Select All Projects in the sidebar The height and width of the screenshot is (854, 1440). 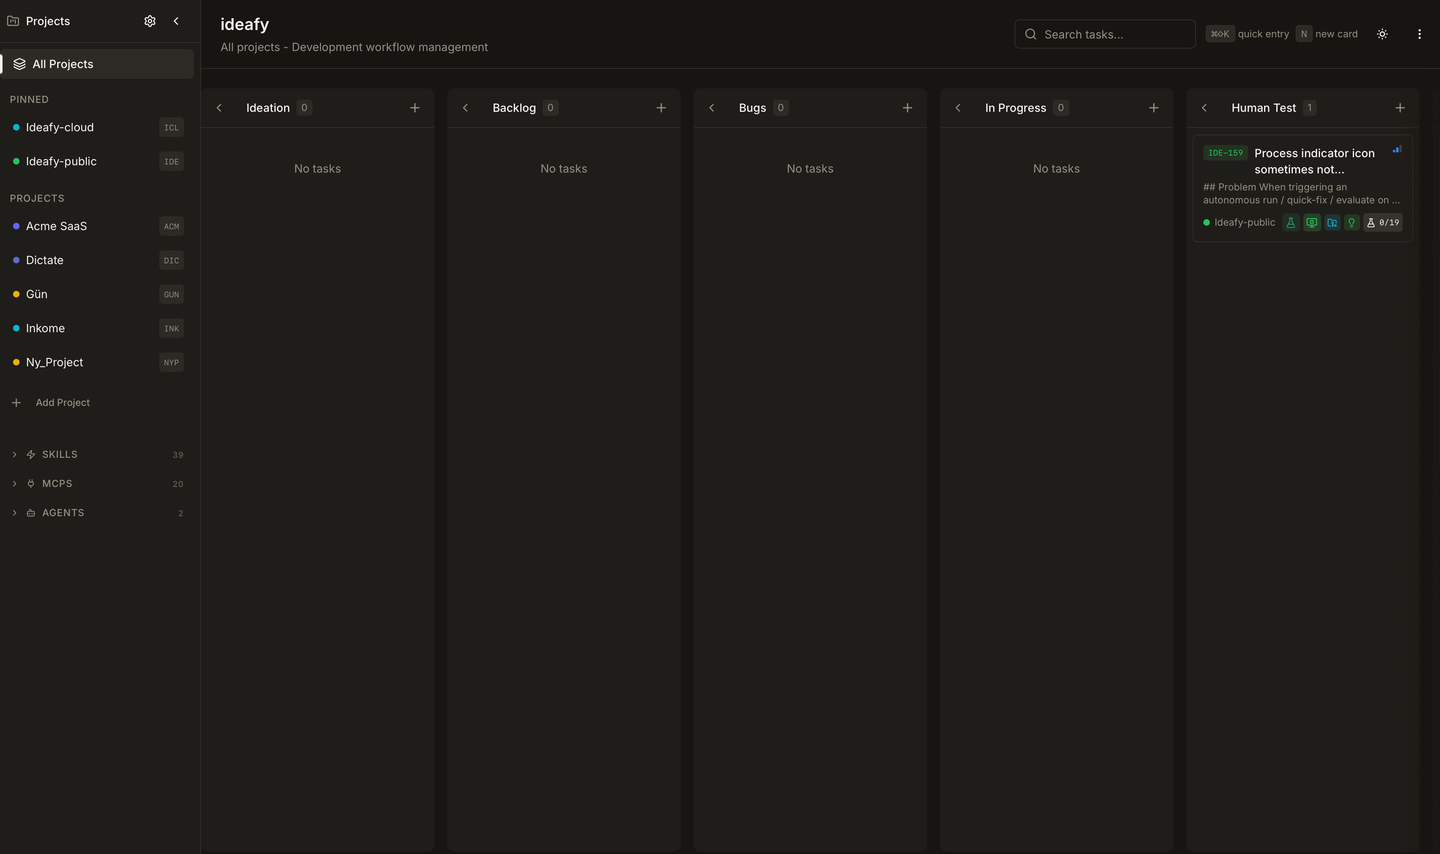[x=97, y=64]
